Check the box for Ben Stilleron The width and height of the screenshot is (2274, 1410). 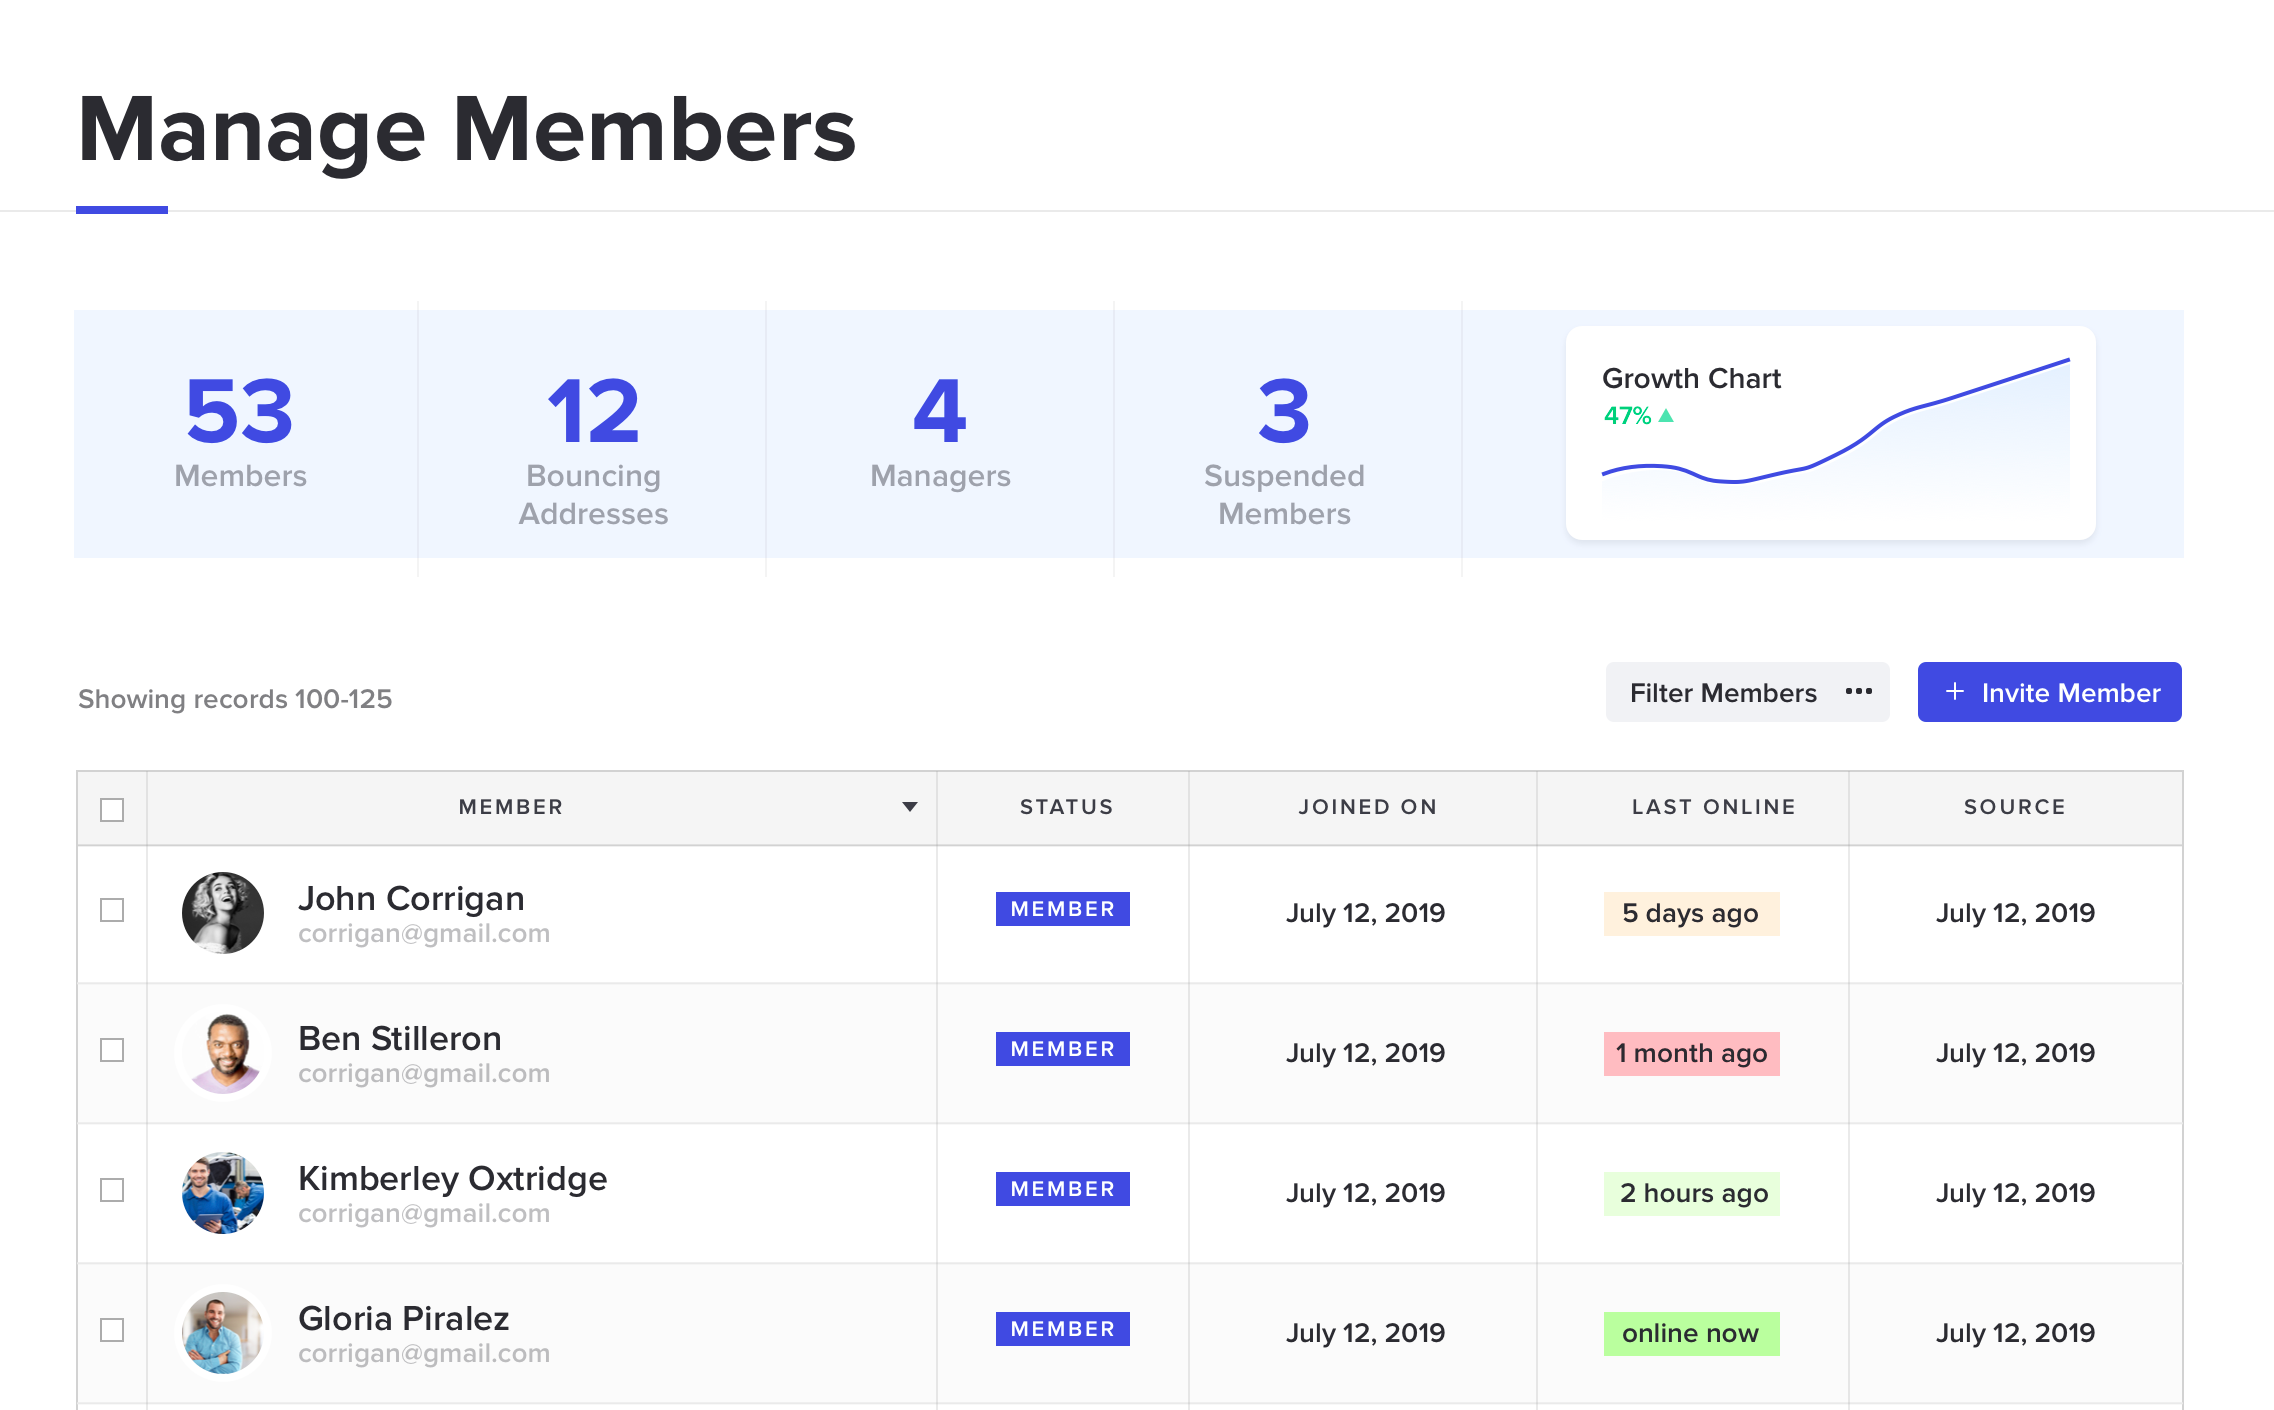click(x=112, y=1050)
